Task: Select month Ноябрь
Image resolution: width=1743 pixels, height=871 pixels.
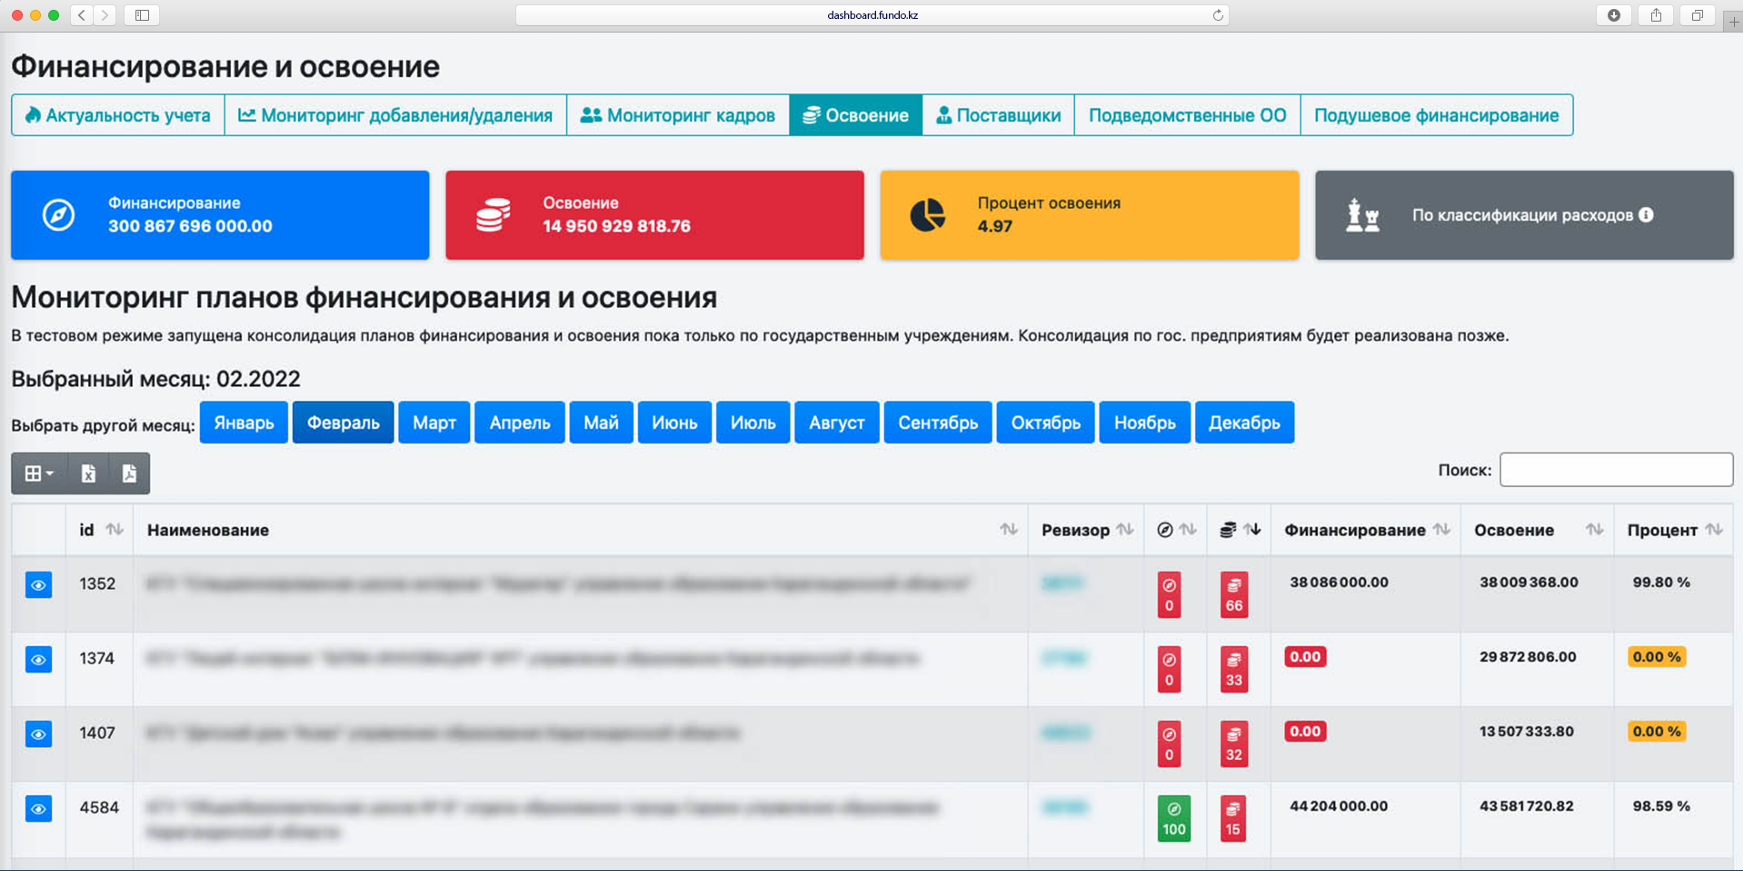Action: click(x=1145, y=422)
